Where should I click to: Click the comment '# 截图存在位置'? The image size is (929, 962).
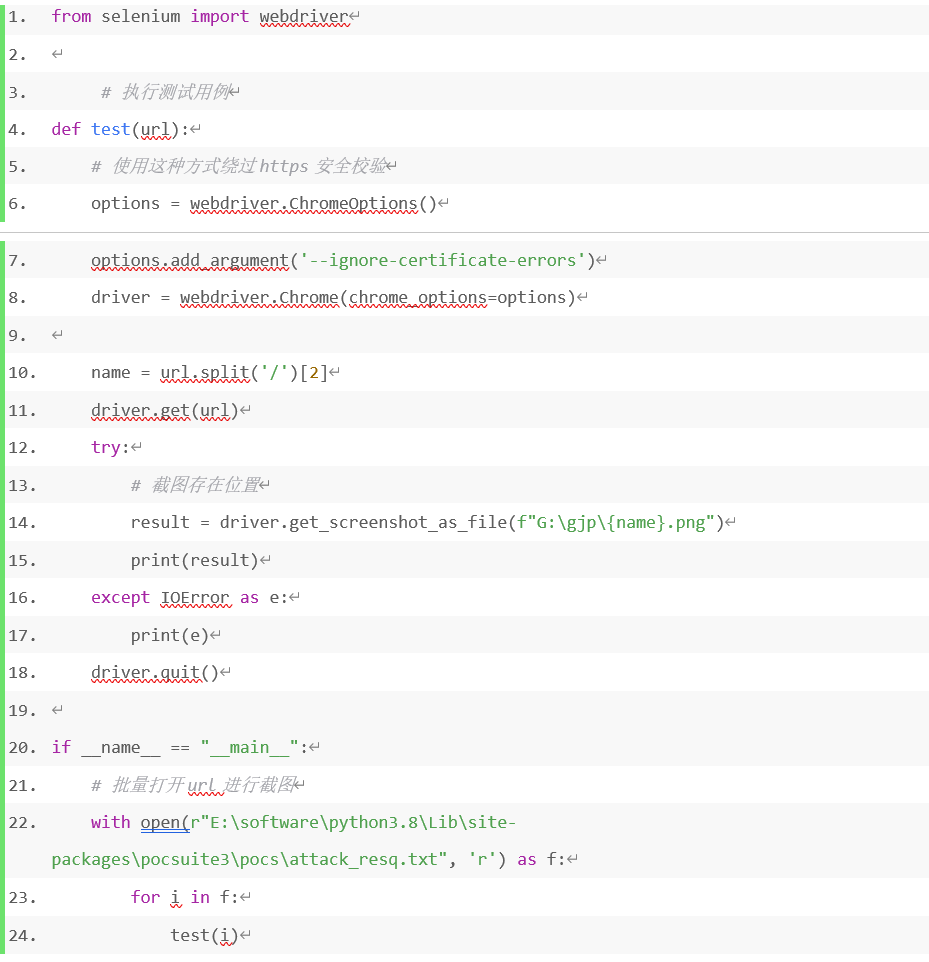tap(195, 485)
